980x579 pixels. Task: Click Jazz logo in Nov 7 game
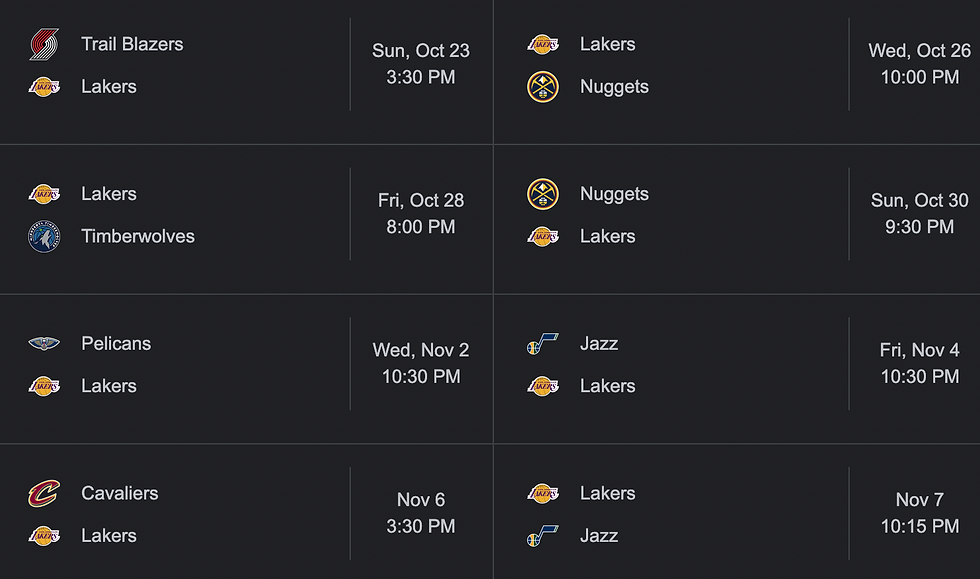click(x=542, y=536)
